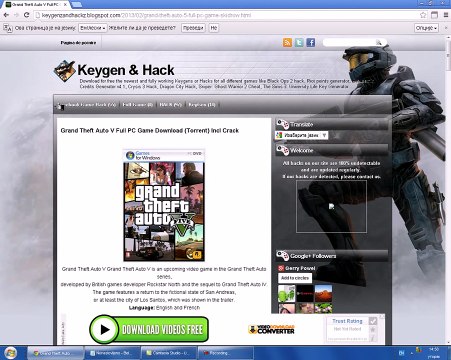Reload the page with the refresh icon
Screen dimensions: 451x360
tap(27, 15)
